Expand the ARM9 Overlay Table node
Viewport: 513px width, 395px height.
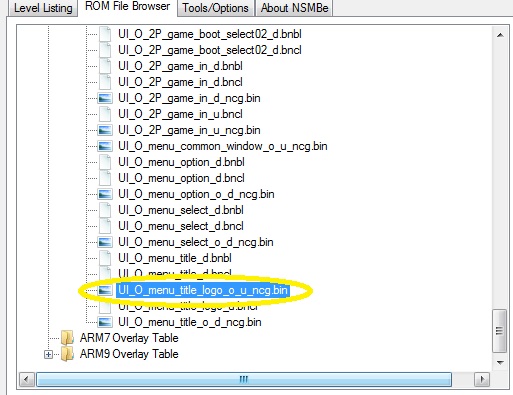[x=48, y=354]
